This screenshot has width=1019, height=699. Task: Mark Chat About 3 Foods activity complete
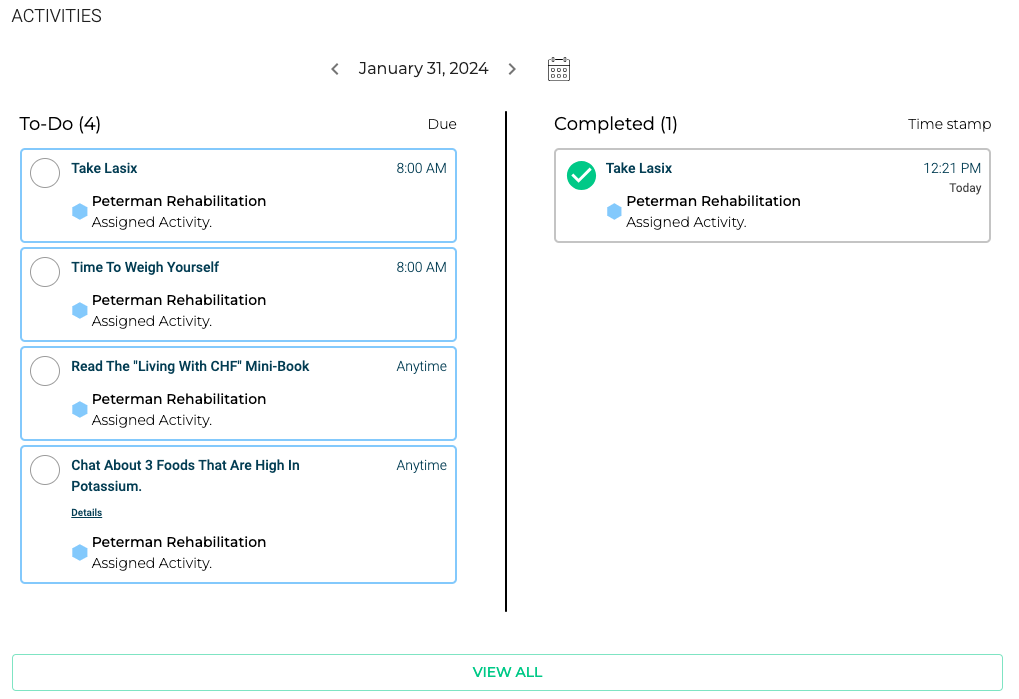(x=45, y=470)
